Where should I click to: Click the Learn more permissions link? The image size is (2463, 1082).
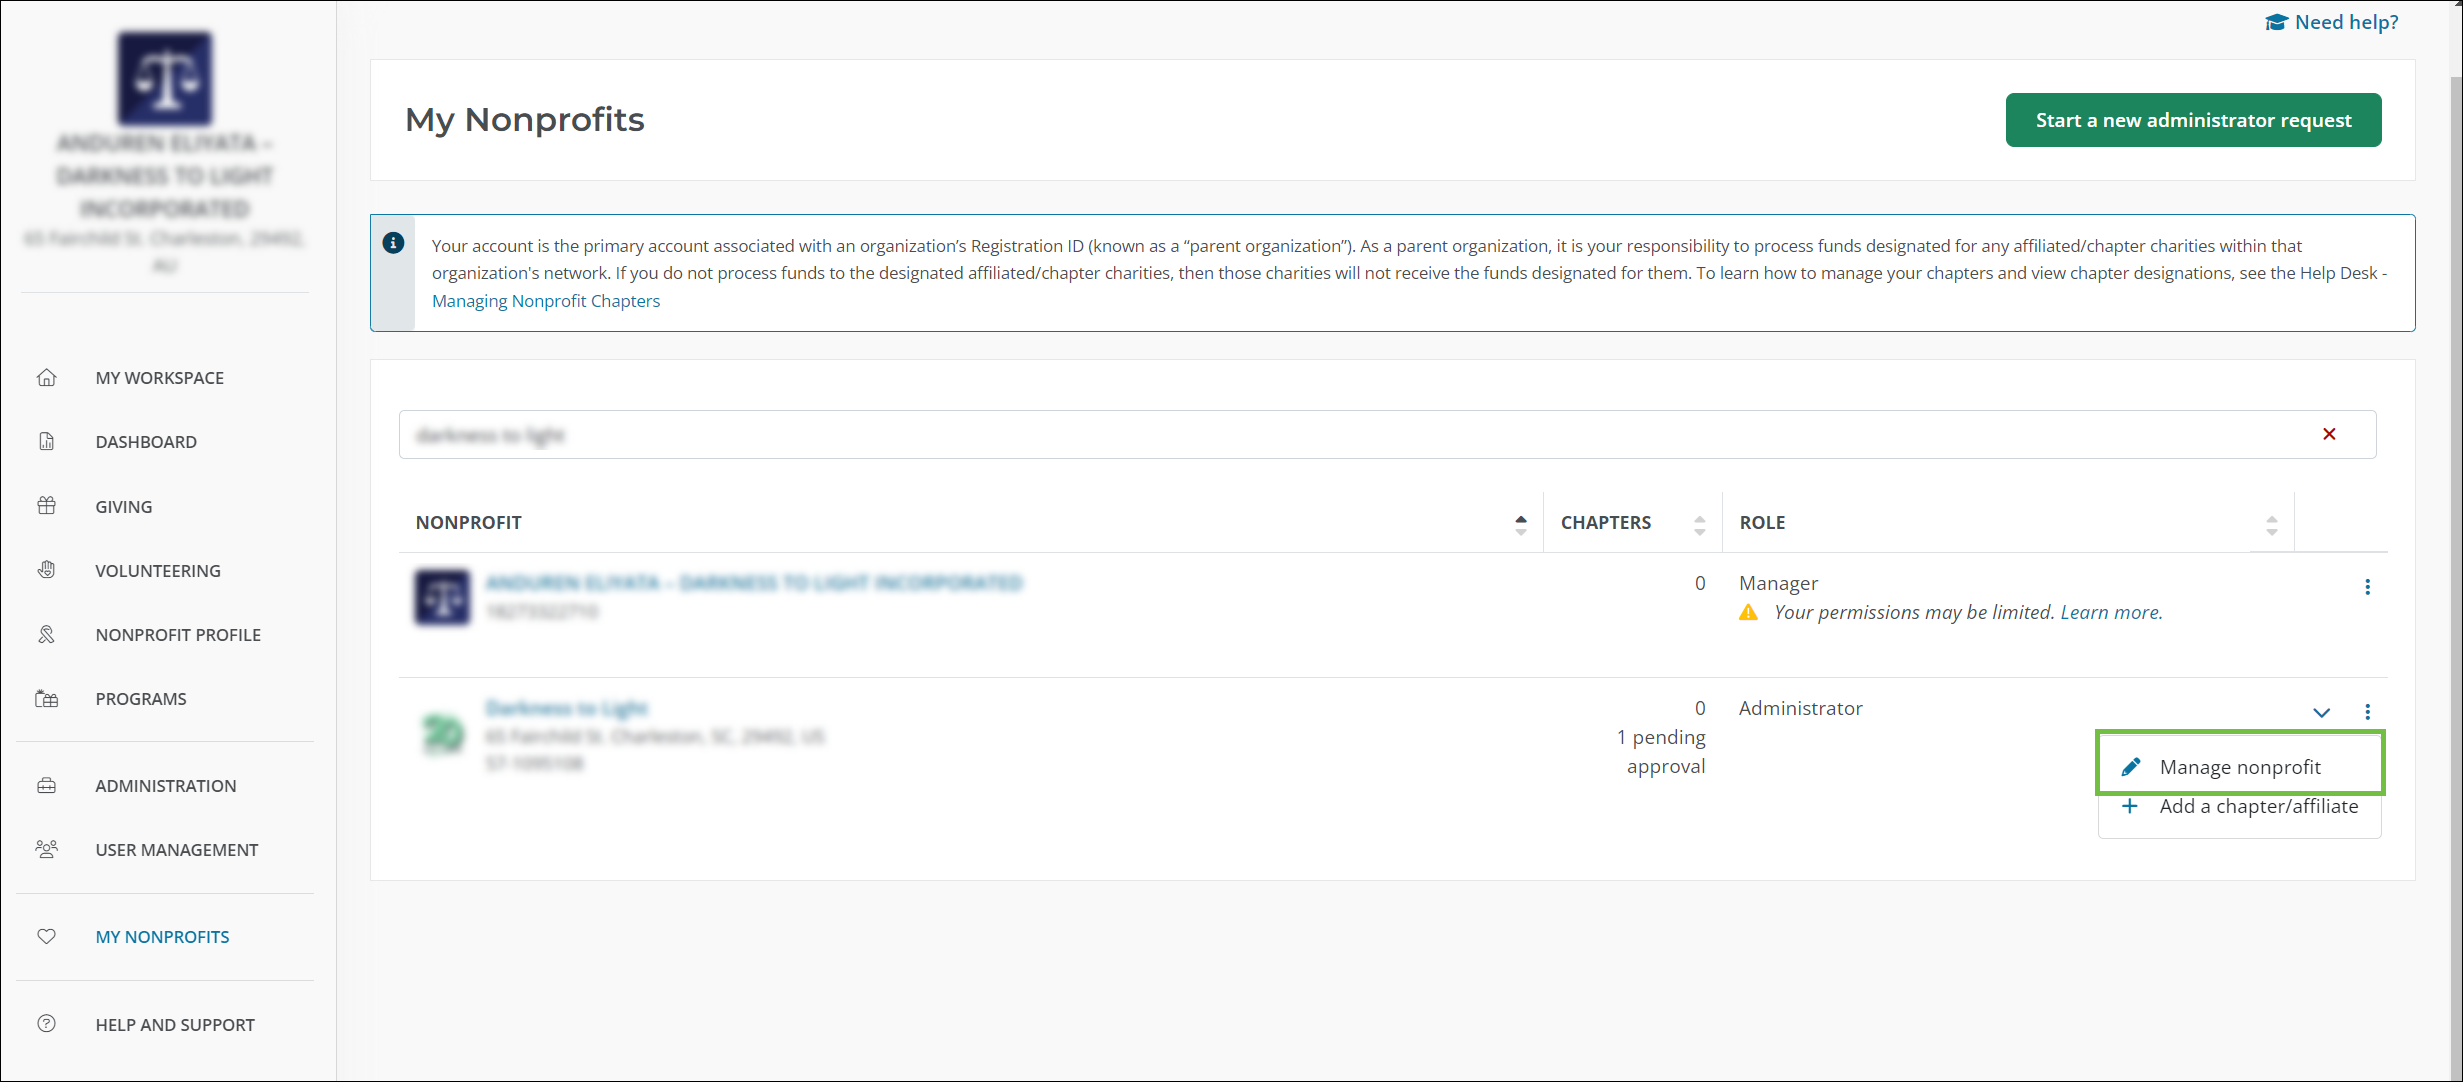(x=2110, y=612)
